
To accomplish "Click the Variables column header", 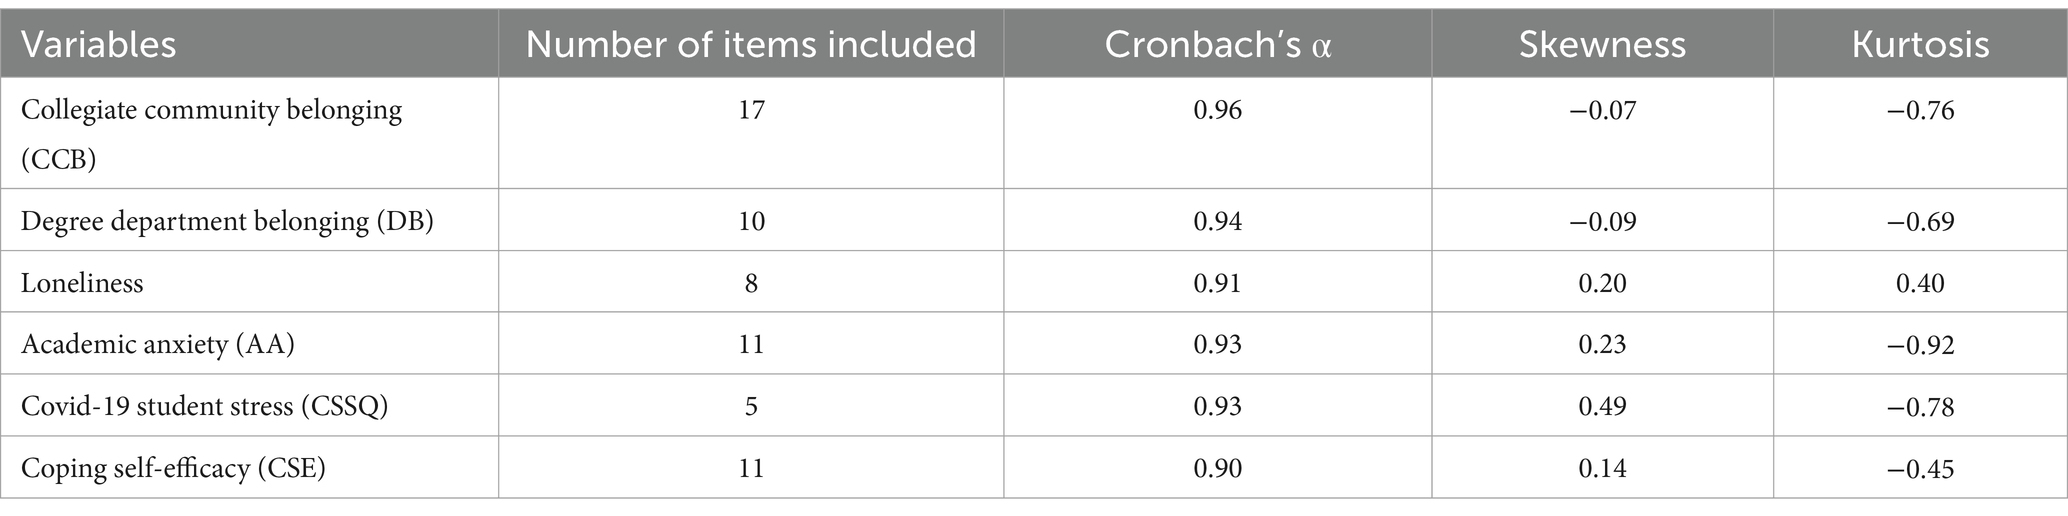I will point(99,44).
